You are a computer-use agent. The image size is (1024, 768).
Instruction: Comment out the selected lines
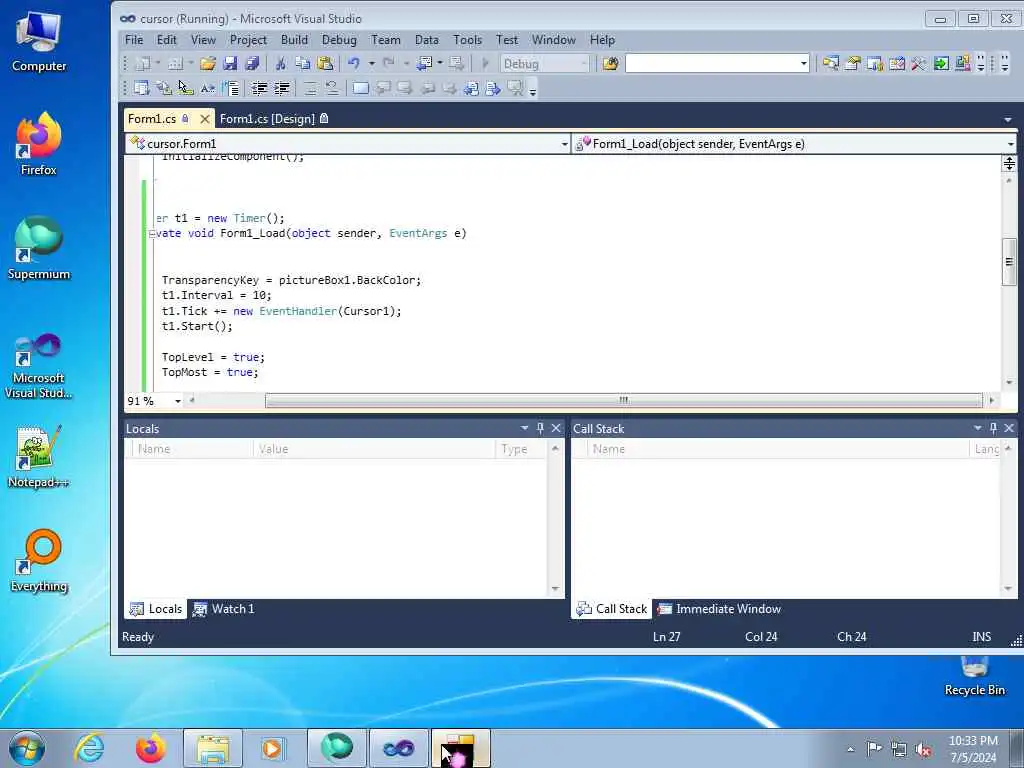click(x=311, y=88)
